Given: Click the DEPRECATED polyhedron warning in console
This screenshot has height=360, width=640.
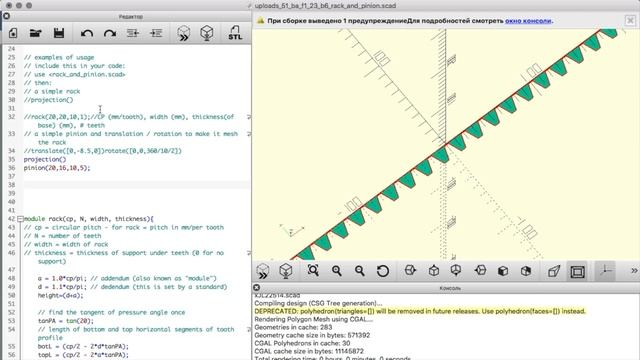Looking at the screenshot, I should pos(420,311).
